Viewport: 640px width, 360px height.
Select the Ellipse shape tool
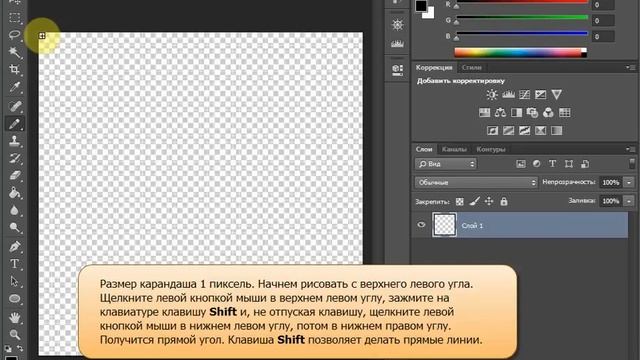tap(15, 299)
